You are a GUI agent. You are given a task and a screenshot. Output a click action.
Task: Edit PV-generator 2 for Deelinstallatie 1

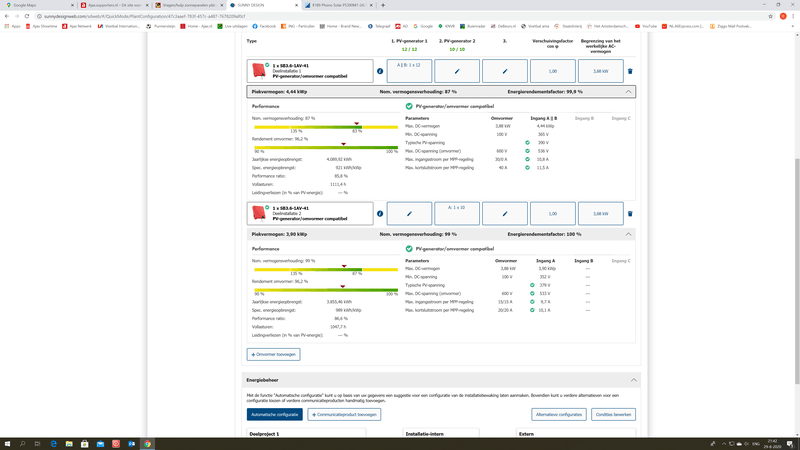click(x=457, y=71)
